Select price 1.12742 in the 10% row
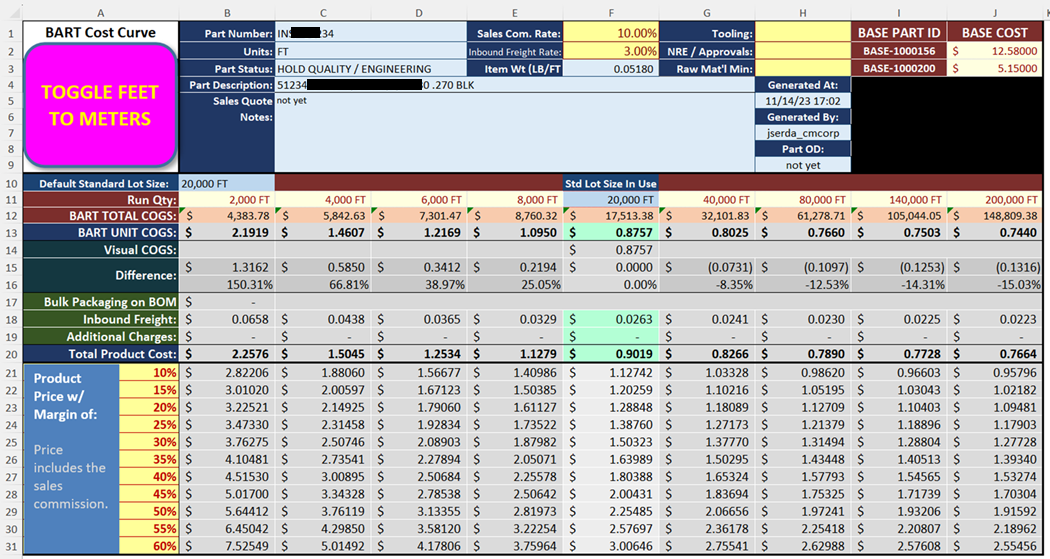This screenshot has height=559, width=1050. pos(611,372)
